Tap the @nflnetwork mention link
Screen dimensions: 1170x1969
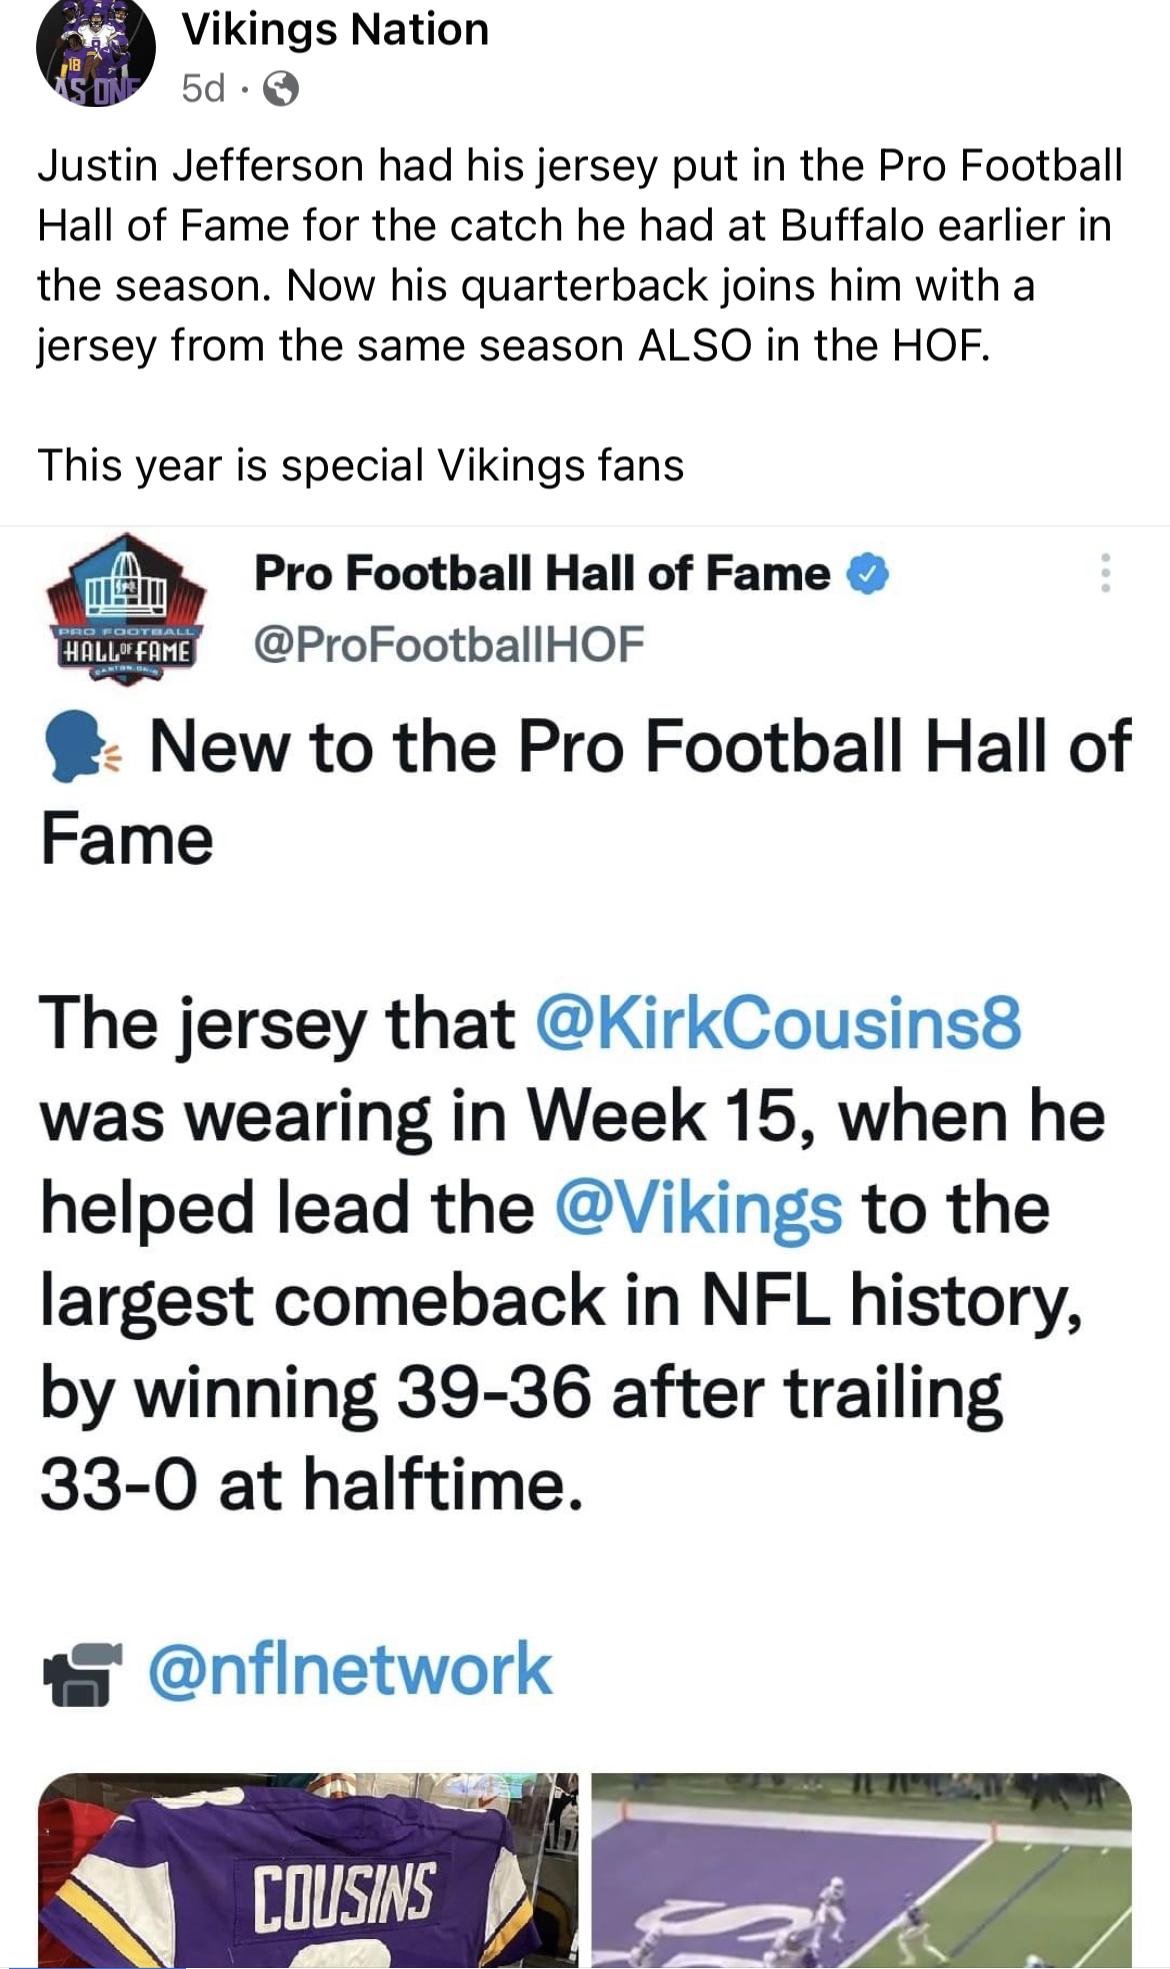pos(350,1668)
